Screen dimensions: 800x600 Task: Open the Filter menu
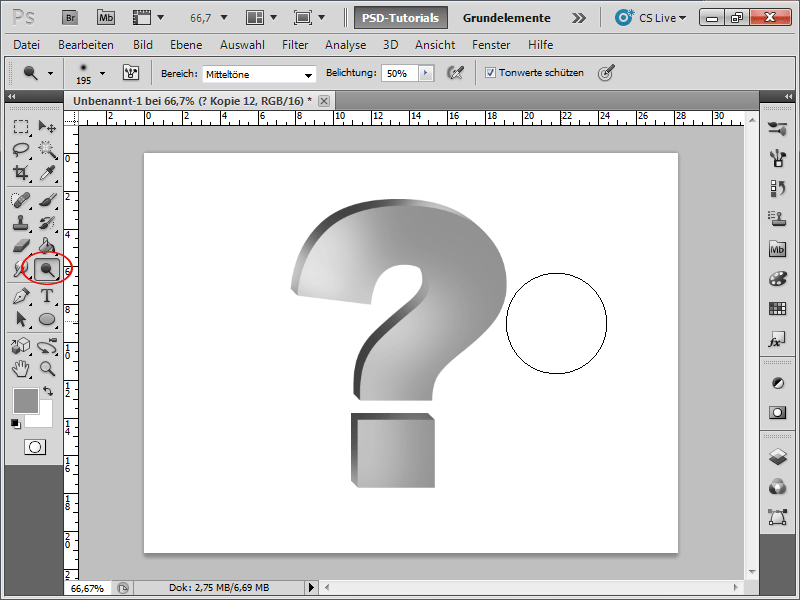tap(295, 45)
